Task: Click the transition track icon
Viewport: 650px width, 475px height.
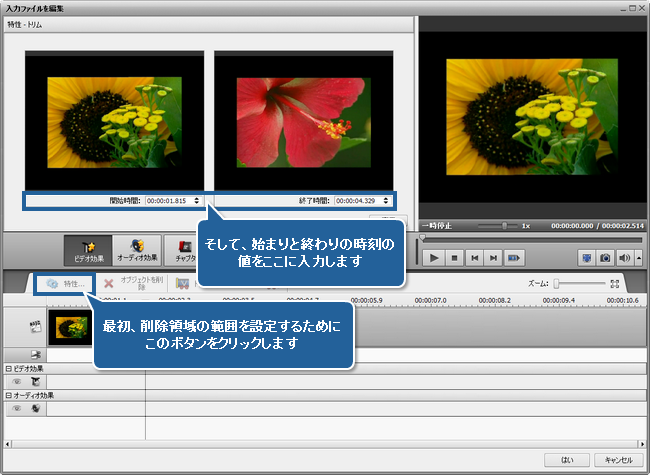Action: point(36,355)
